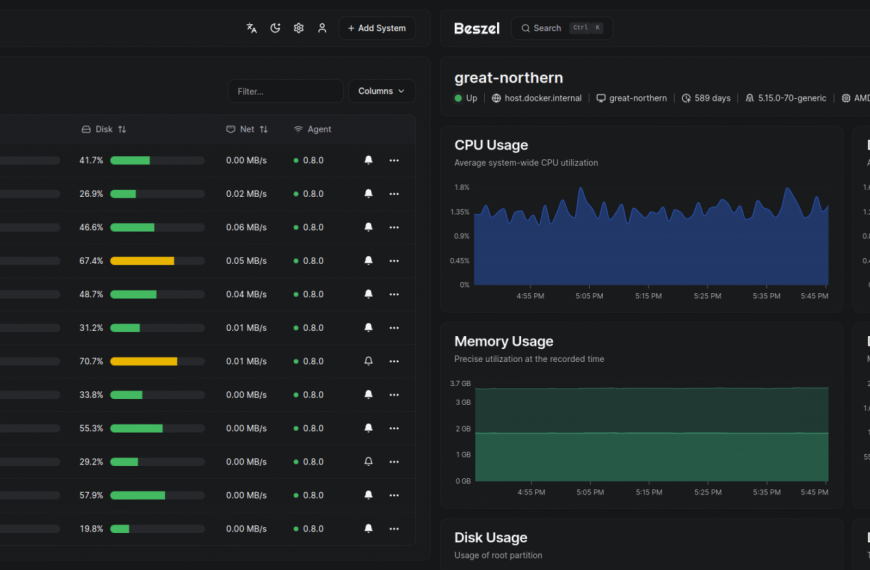Screen dimensions: 870x570
Task: Click the CPU Usage chart area
Action: click(651, 236)
